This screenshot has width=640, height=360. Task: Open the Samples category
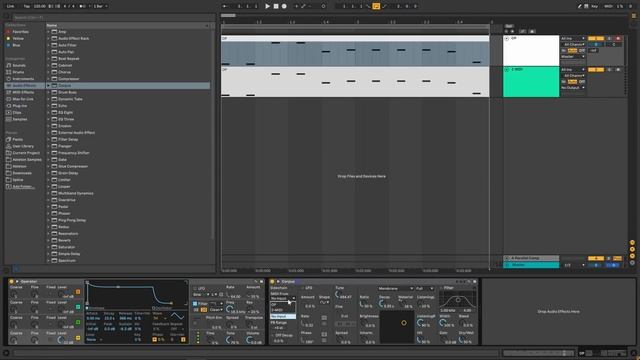tap(20, 119)
